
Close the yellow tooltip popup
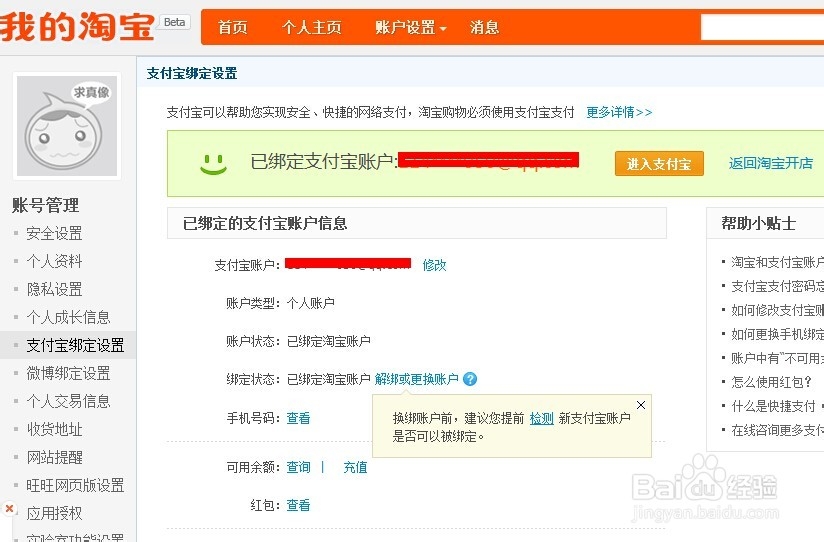pos(641,405)
